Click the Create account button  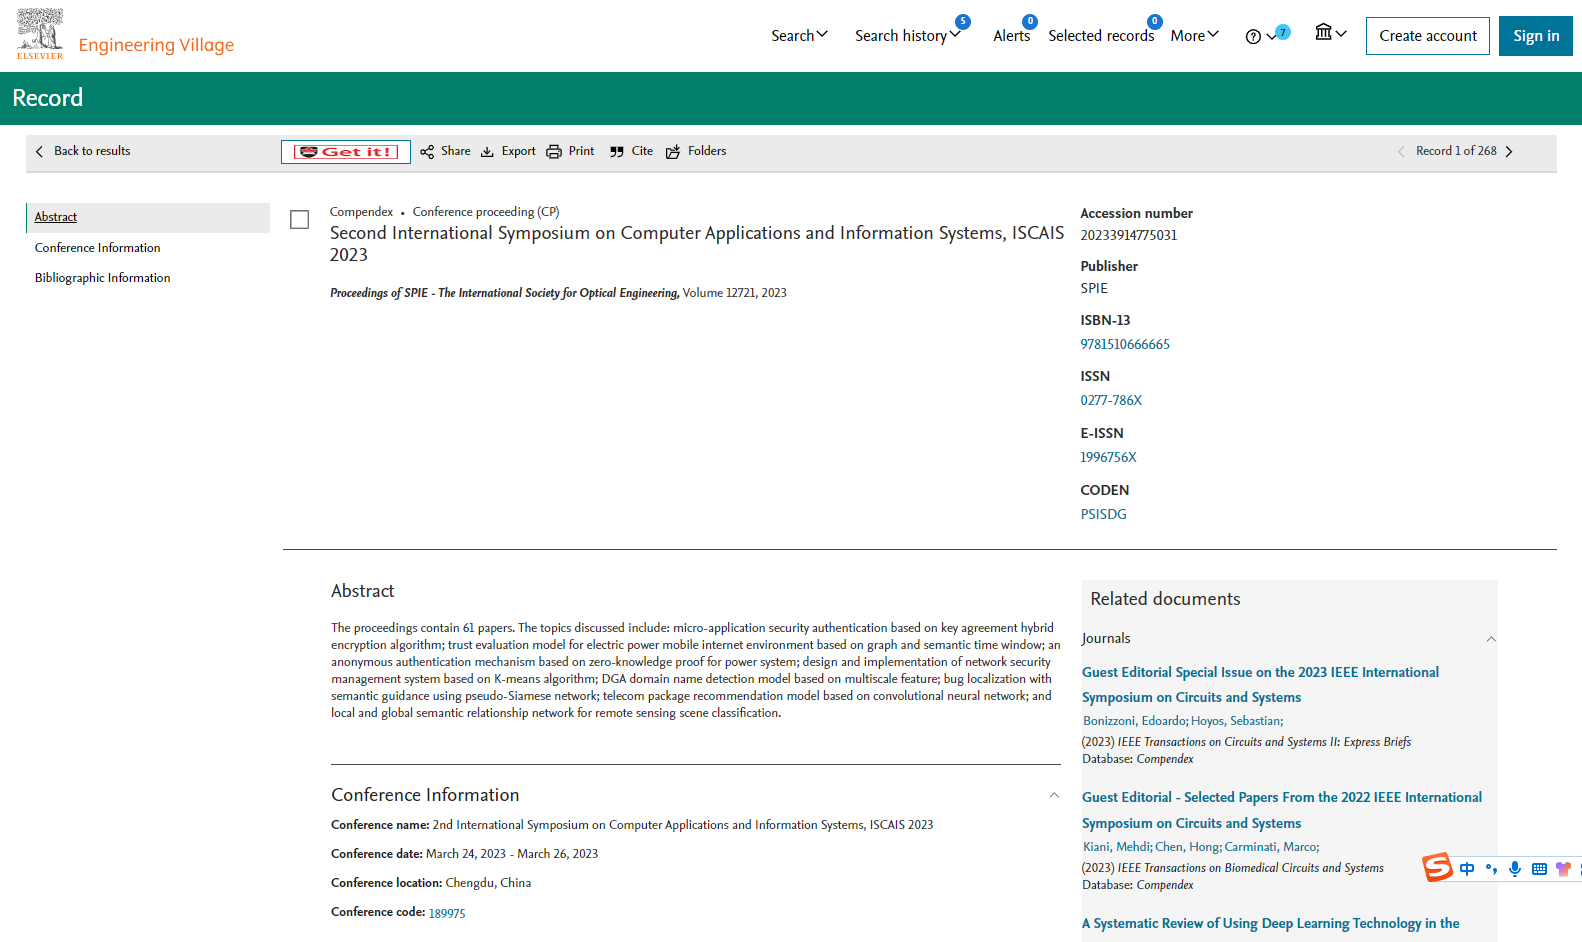pyautogui.click(x=1428, y=36)
